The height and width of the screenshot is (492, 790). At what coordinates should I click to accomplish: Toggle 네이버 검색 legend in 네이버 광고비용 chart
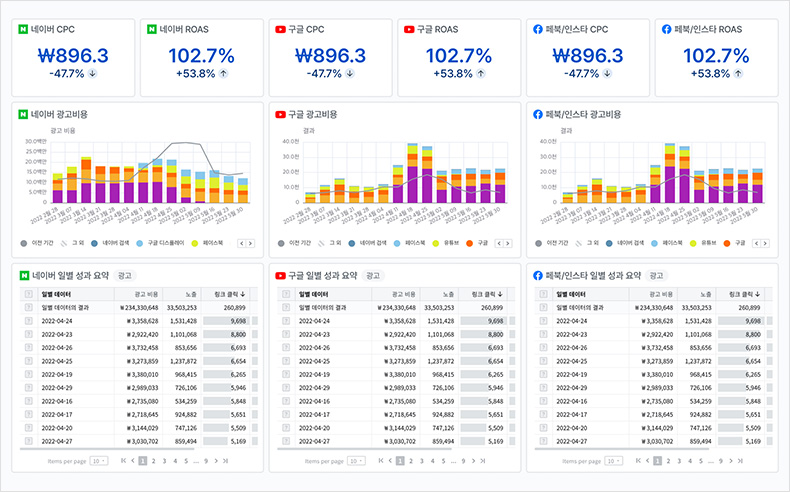click(110, 243)
